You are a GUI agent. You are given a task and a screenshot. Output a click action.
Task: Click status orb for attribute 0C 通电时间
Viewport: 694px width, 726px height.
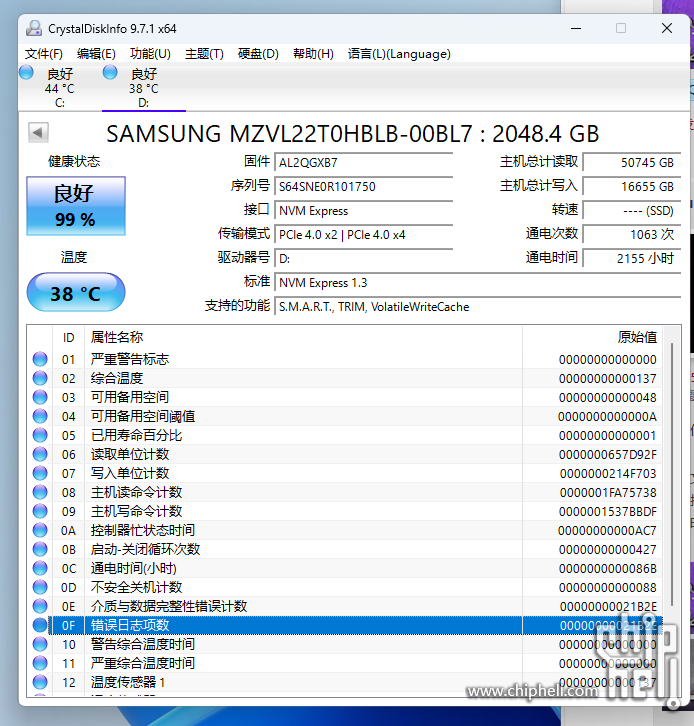click(40, 568)
